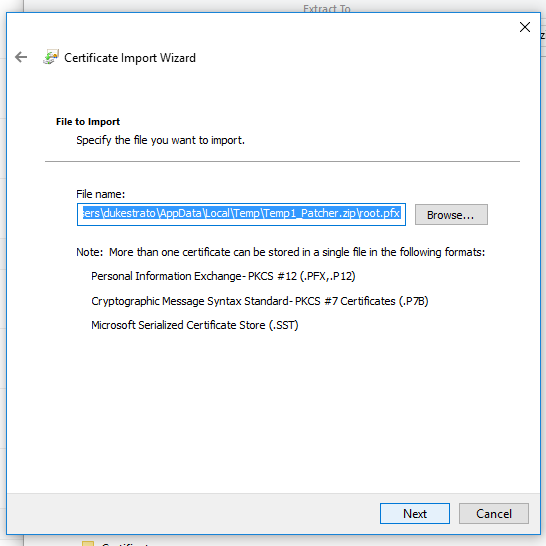Cancel the certificate import
546x546 pixels.
pyautogui.click(x=493, y=513)
